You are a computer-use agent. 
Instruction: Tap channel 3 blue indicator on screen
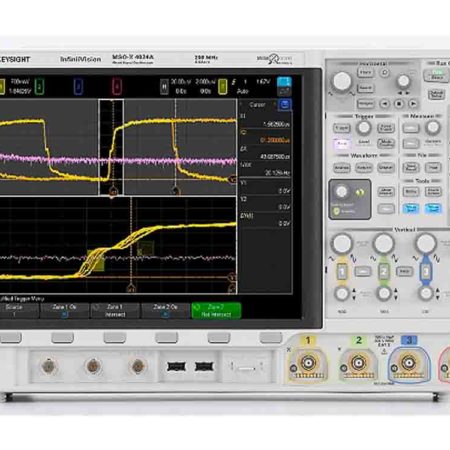(78, 87)
